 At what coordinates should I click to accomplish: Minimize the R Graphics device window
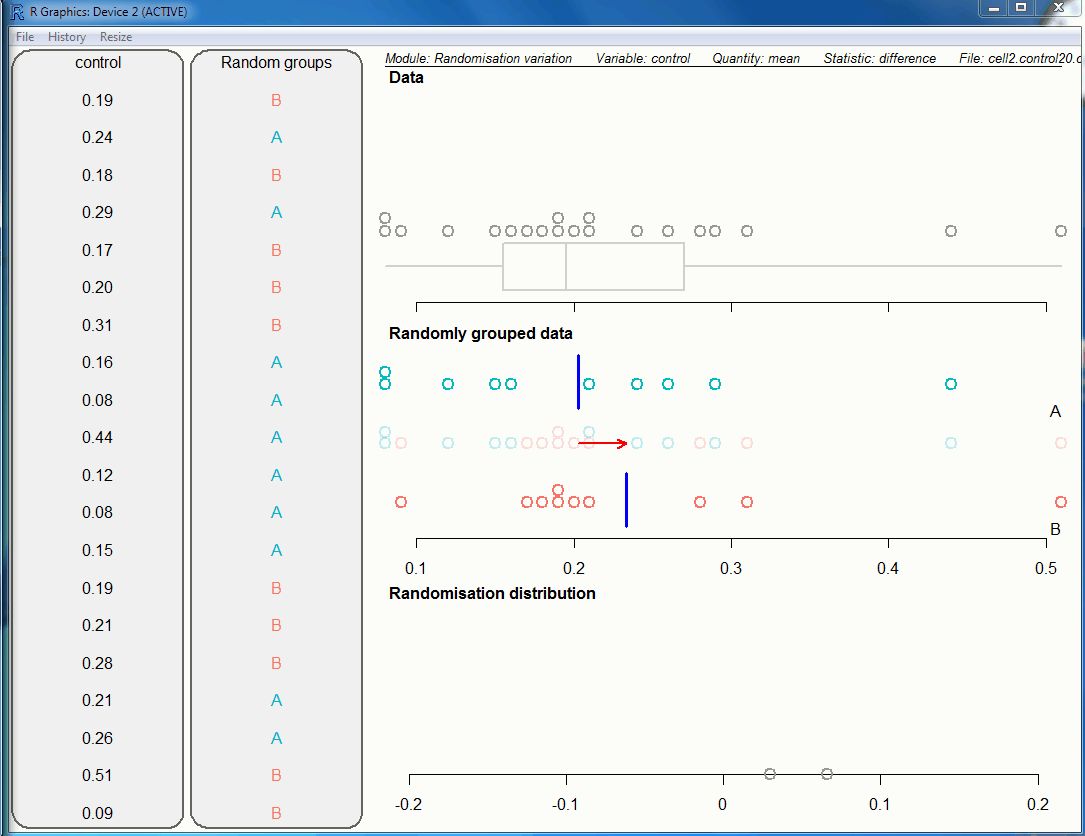point(993,8)
